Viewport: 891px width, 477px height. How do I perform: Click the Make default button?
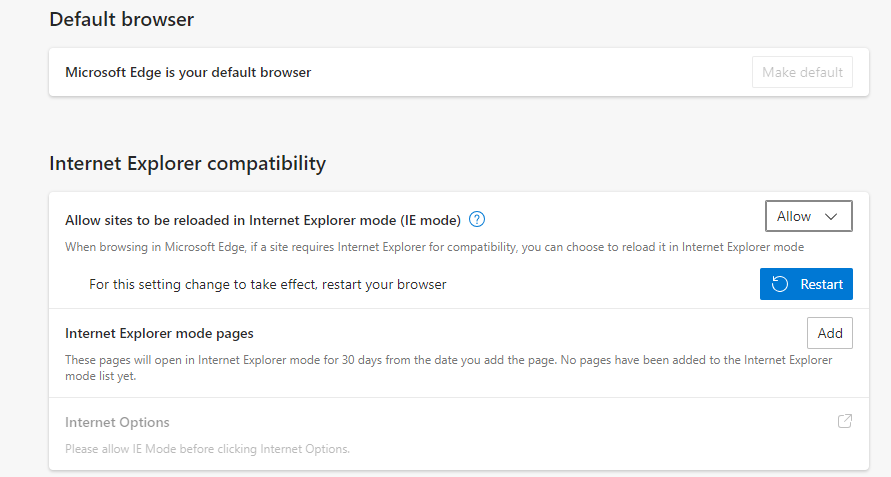[802, 72]
